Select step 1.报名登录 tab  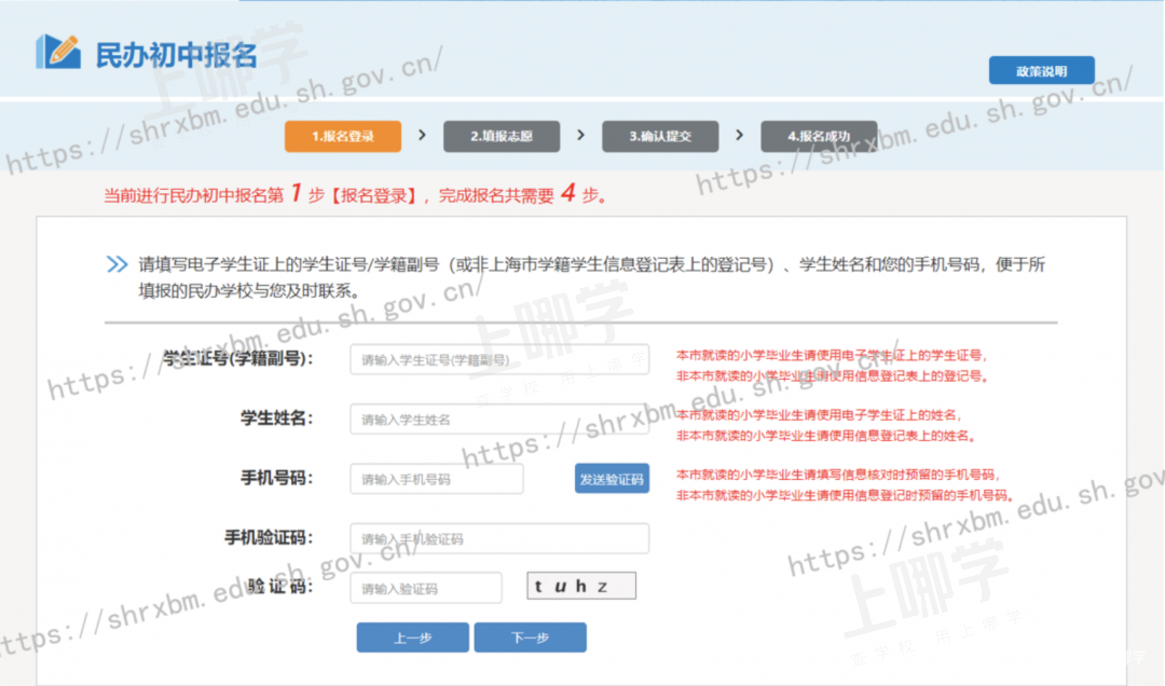pos(343,136)
